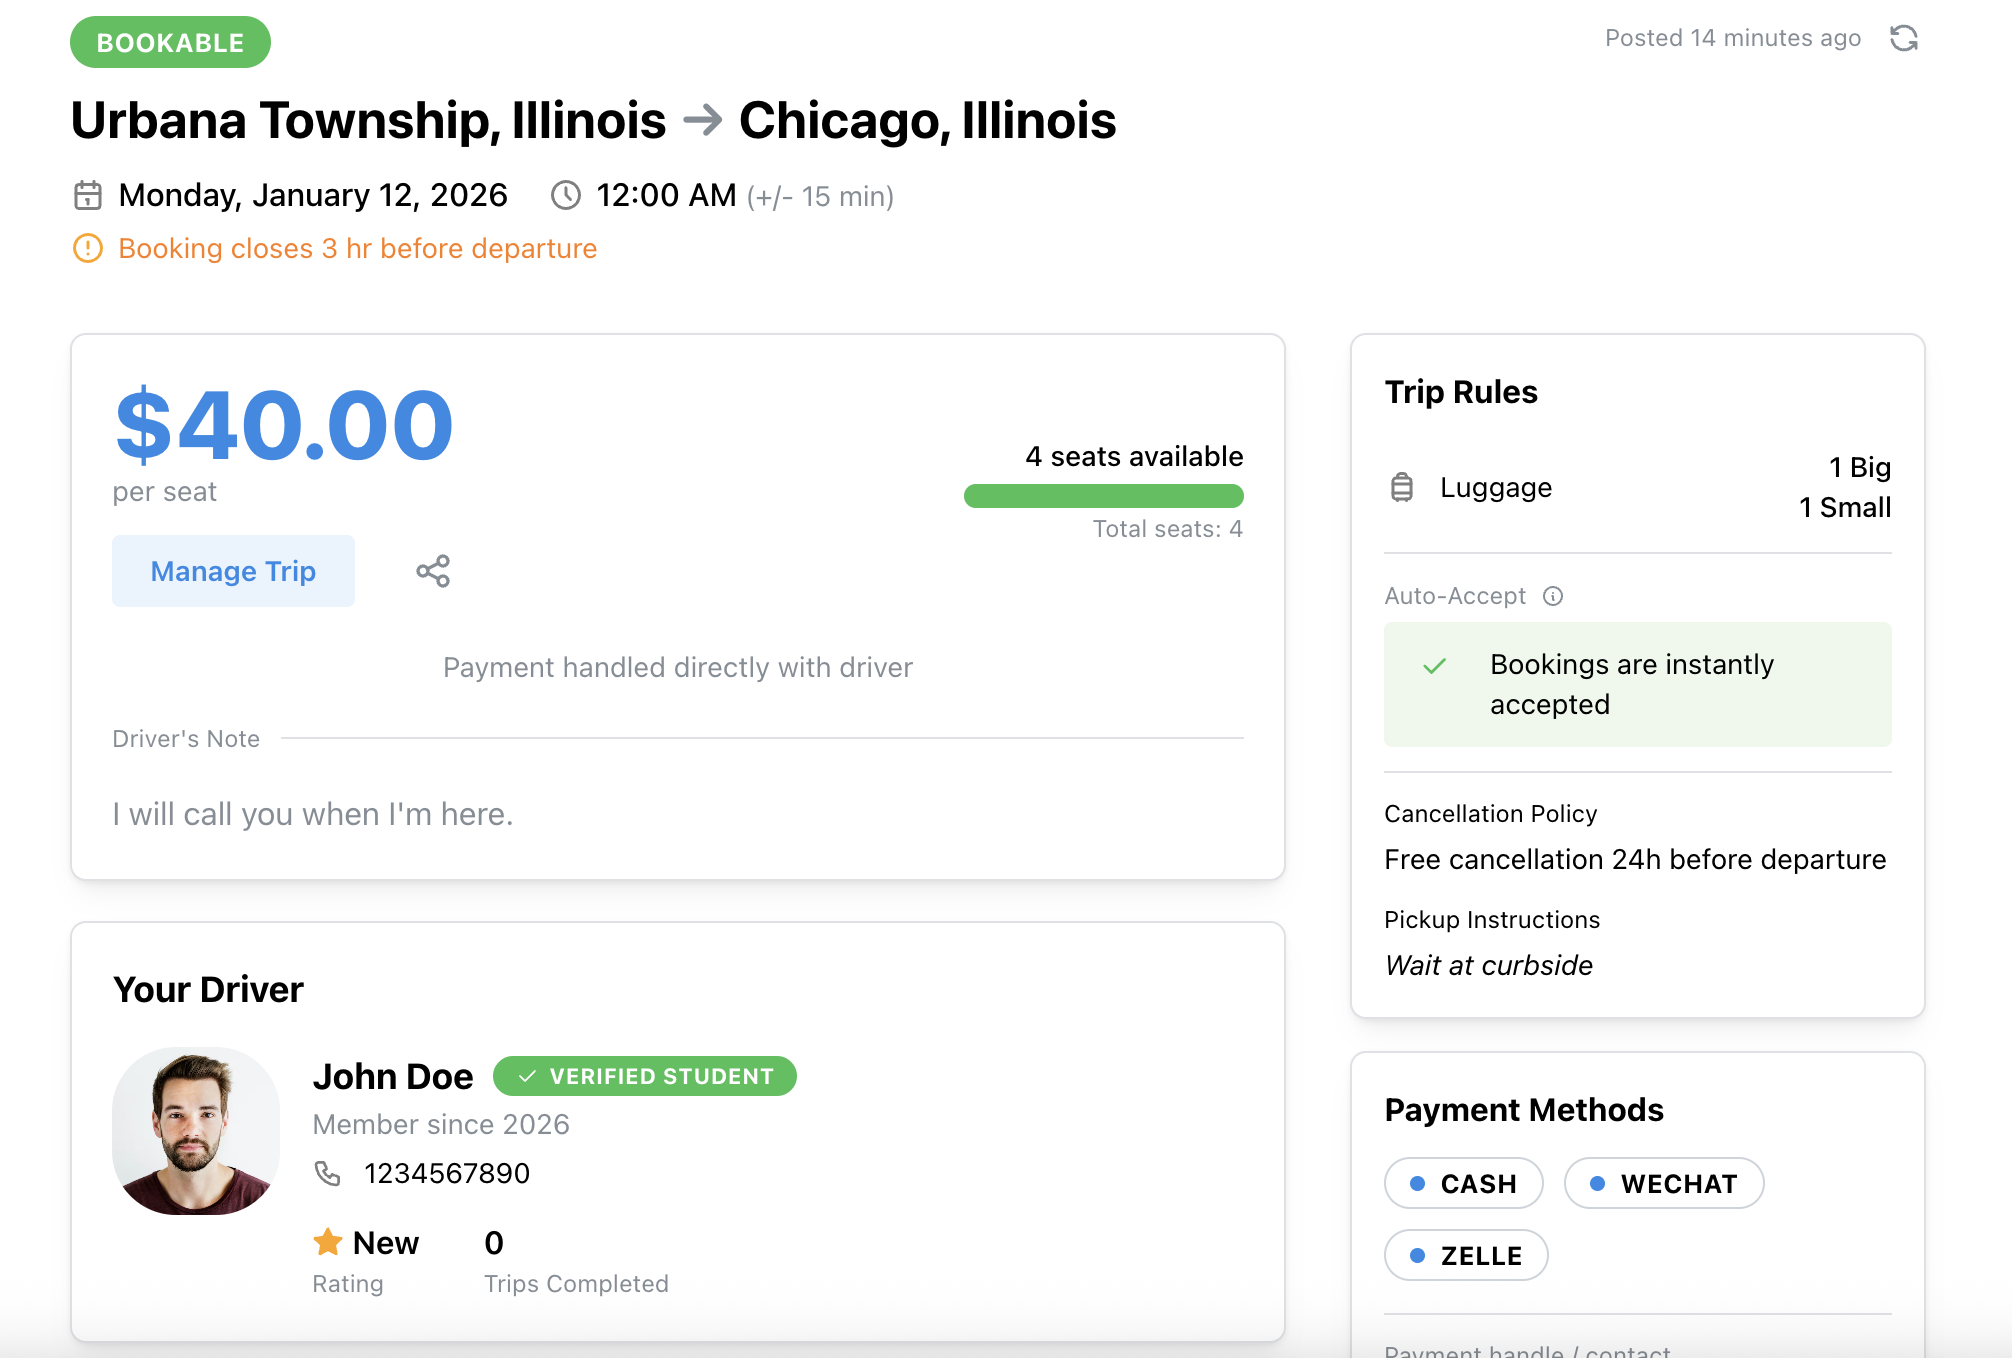2012x1358 pixels.
Task: Click the route arrow between cities
Action: coord(703,120)
